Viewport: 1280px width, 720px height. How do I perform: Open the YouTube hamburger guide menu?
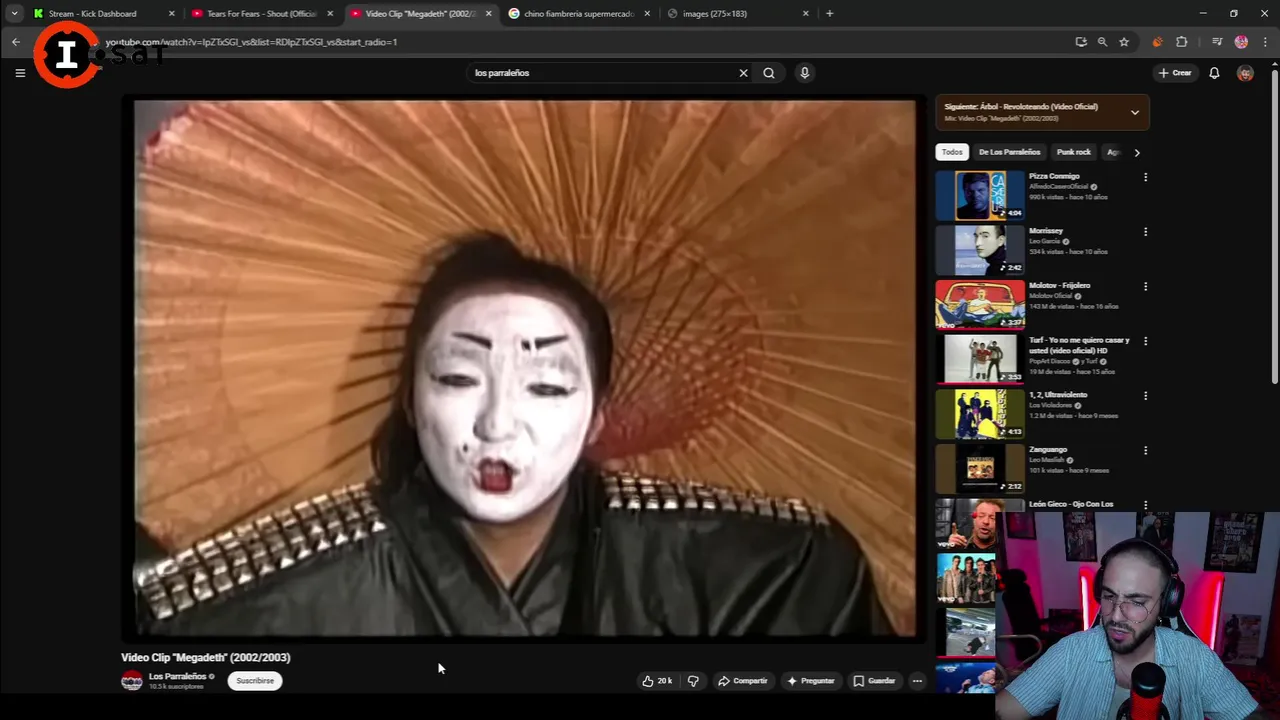coord(20,73)
